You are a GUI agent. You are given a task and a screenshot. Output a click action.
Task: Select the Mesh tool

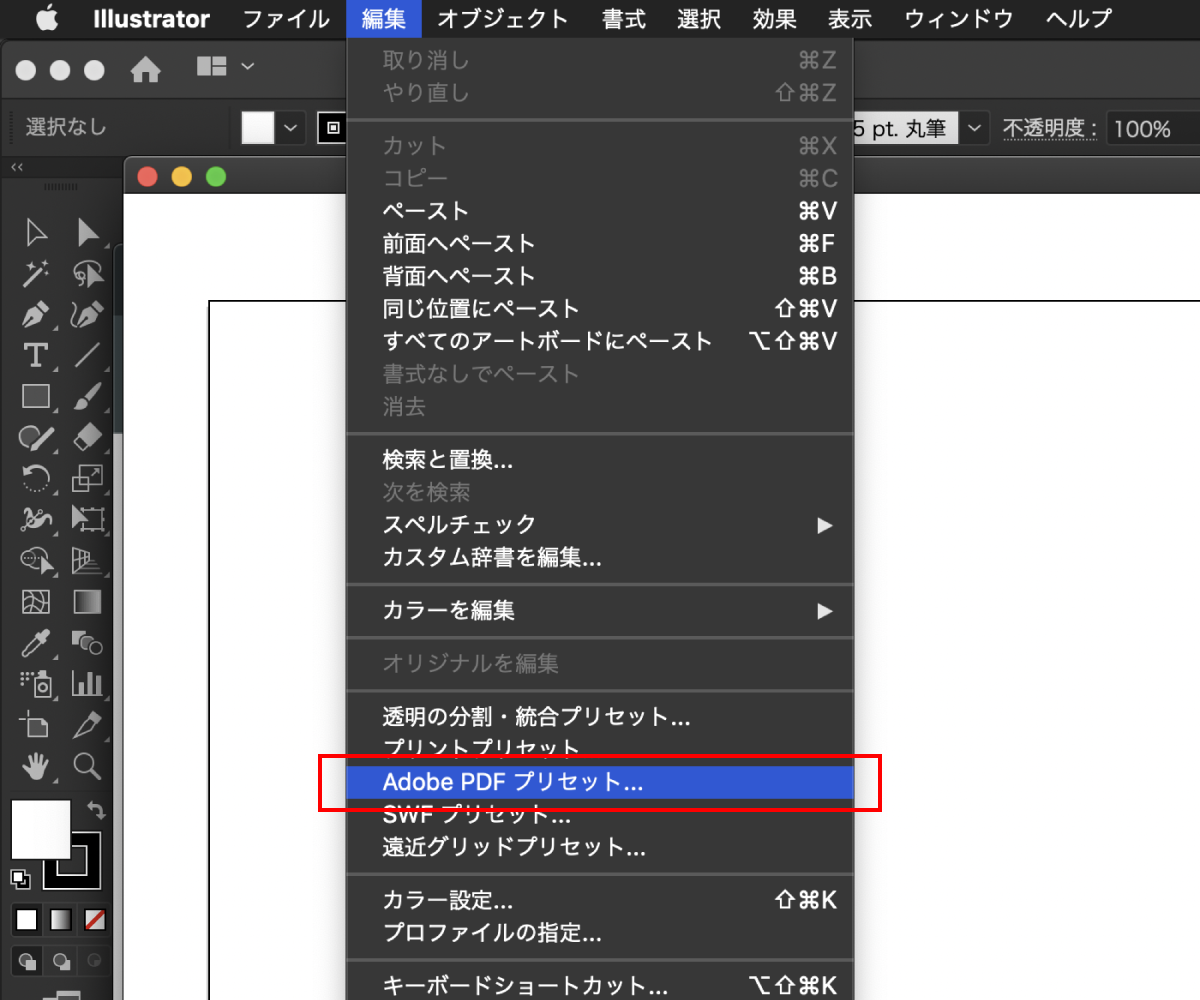[x=37, y=602]
